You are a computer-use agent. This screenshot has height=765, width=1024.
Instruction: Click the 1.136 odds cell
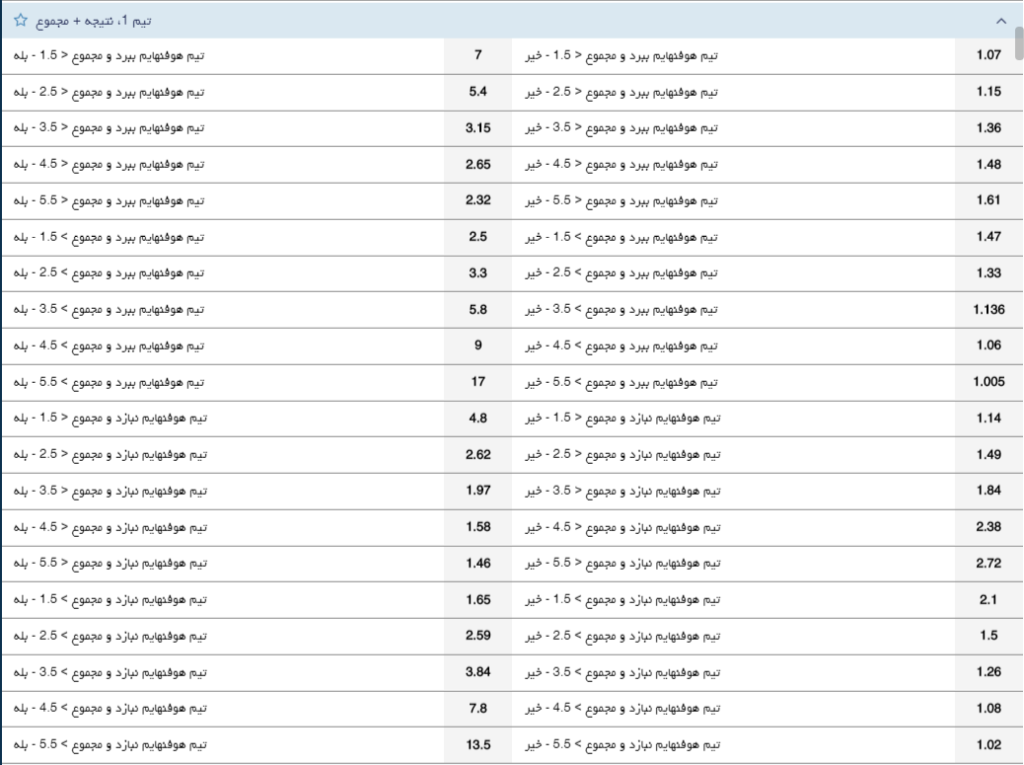(988, 309)
